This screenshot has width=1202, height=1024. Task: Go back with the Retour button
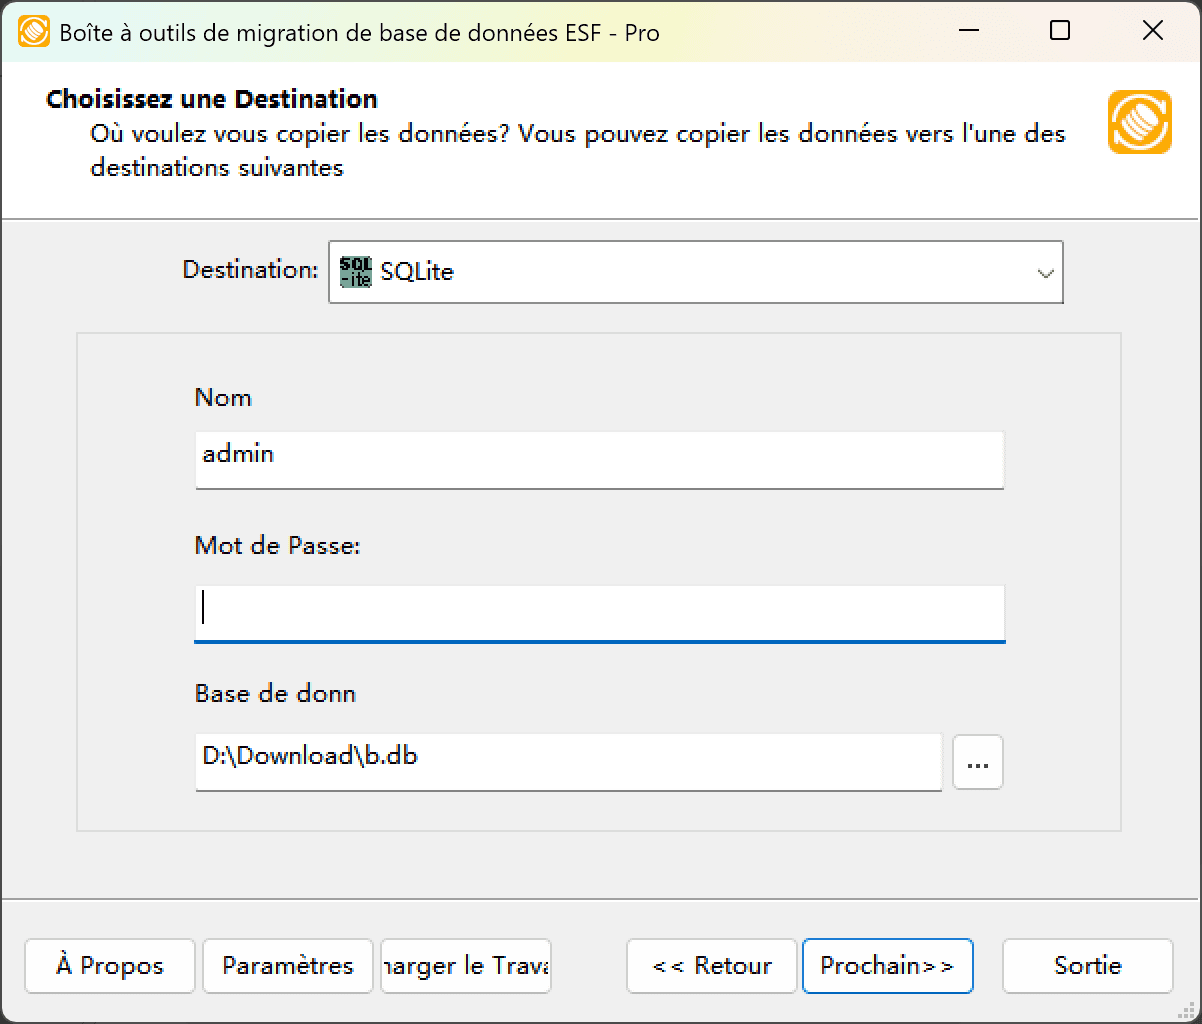tap(711, 966)
